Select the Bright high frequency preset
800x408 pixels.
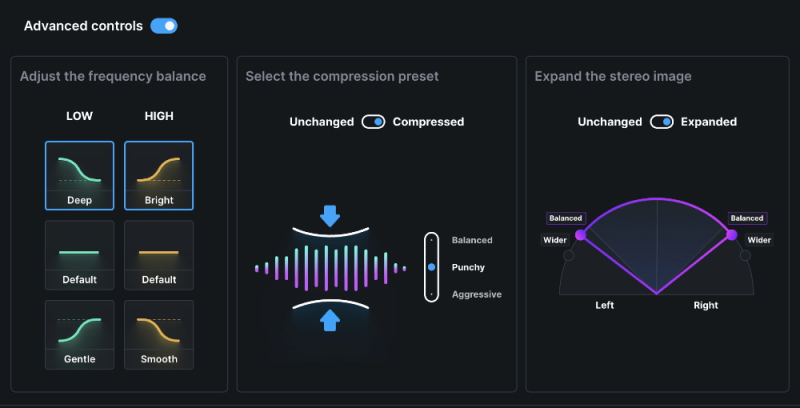click(159, 175)
